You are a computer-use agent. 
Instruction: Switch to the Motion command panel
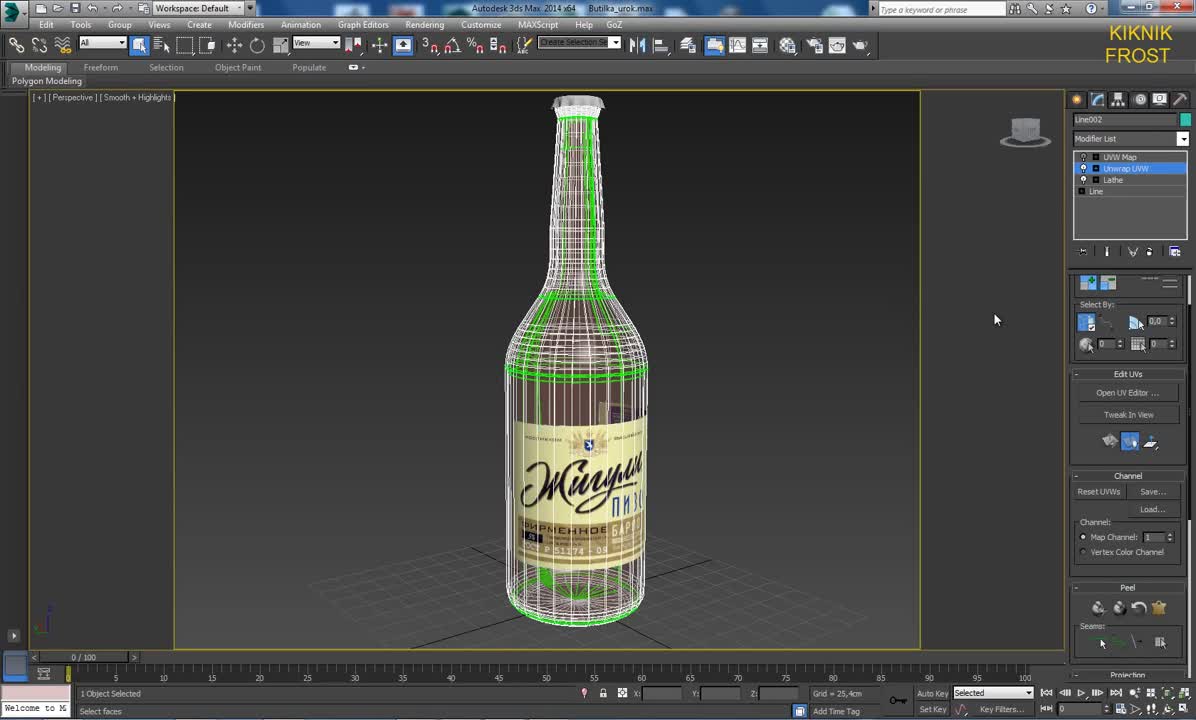(x=1140, y=100)
